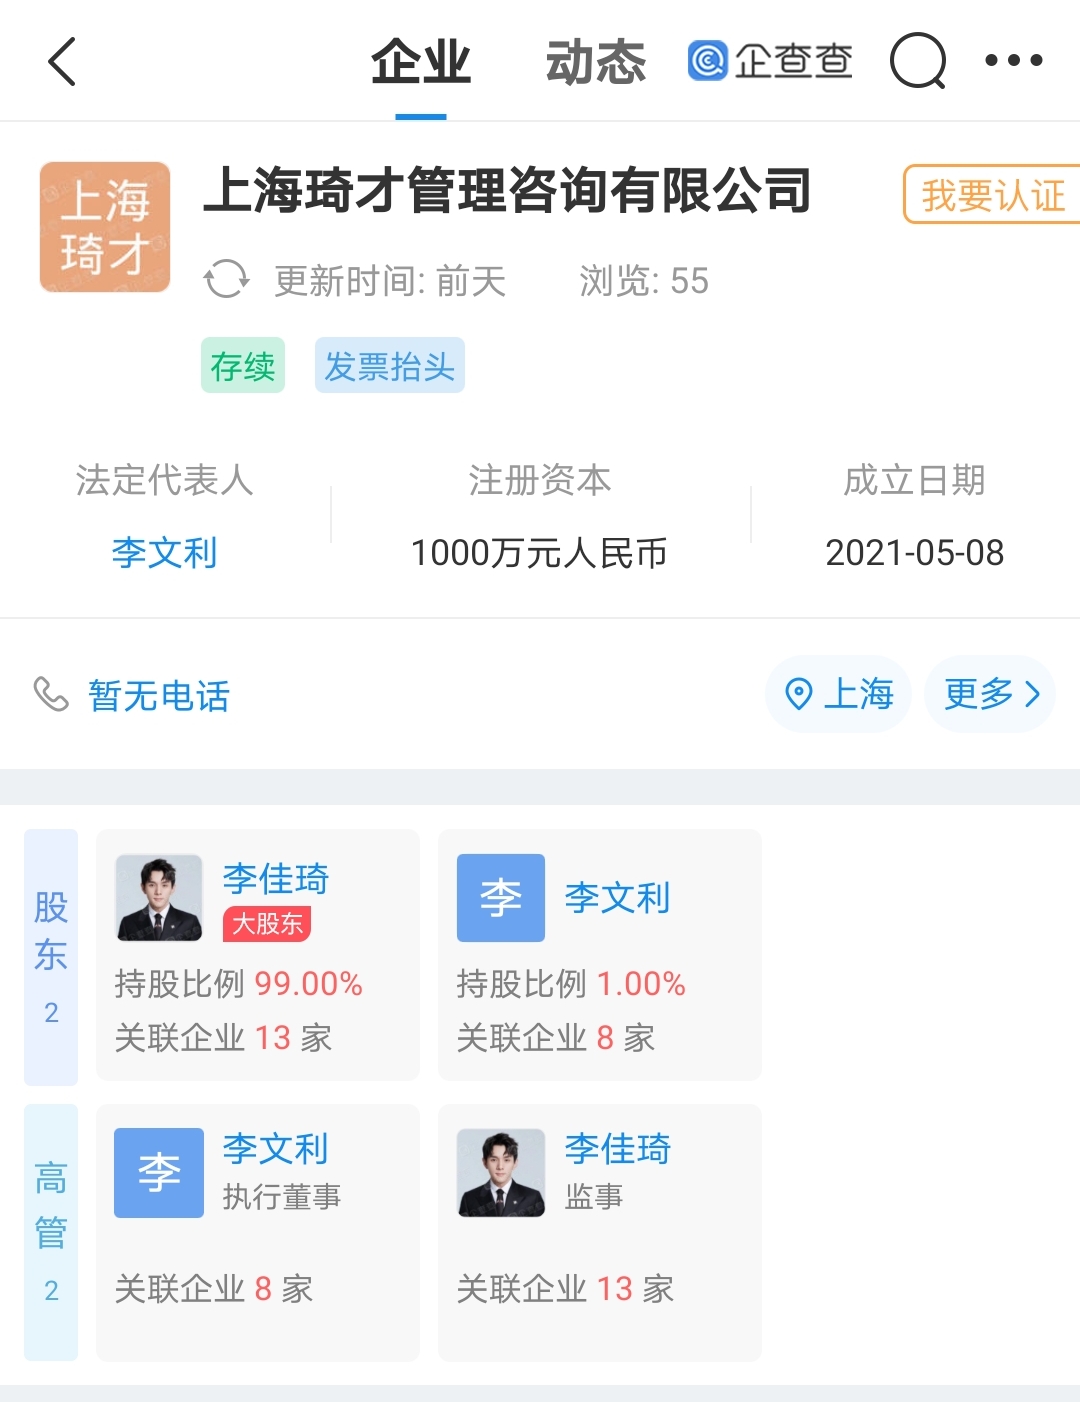
Task: Tap the 上海琦才 company logo
Action: point(105,227)
